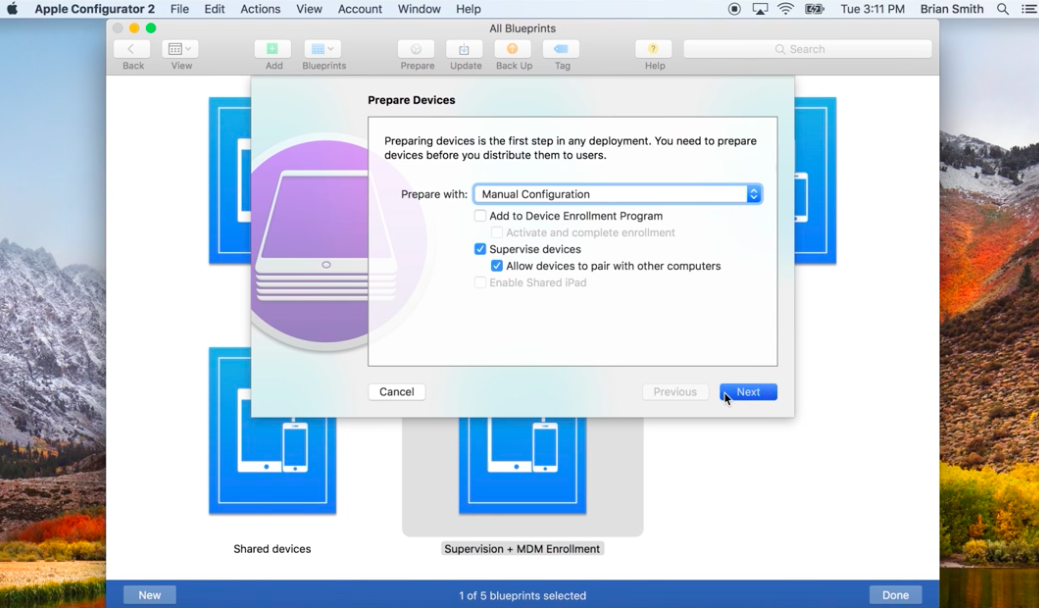
Task: Click the Update toolbar icon
Action: pyautogui.click(x=465, y=49)
